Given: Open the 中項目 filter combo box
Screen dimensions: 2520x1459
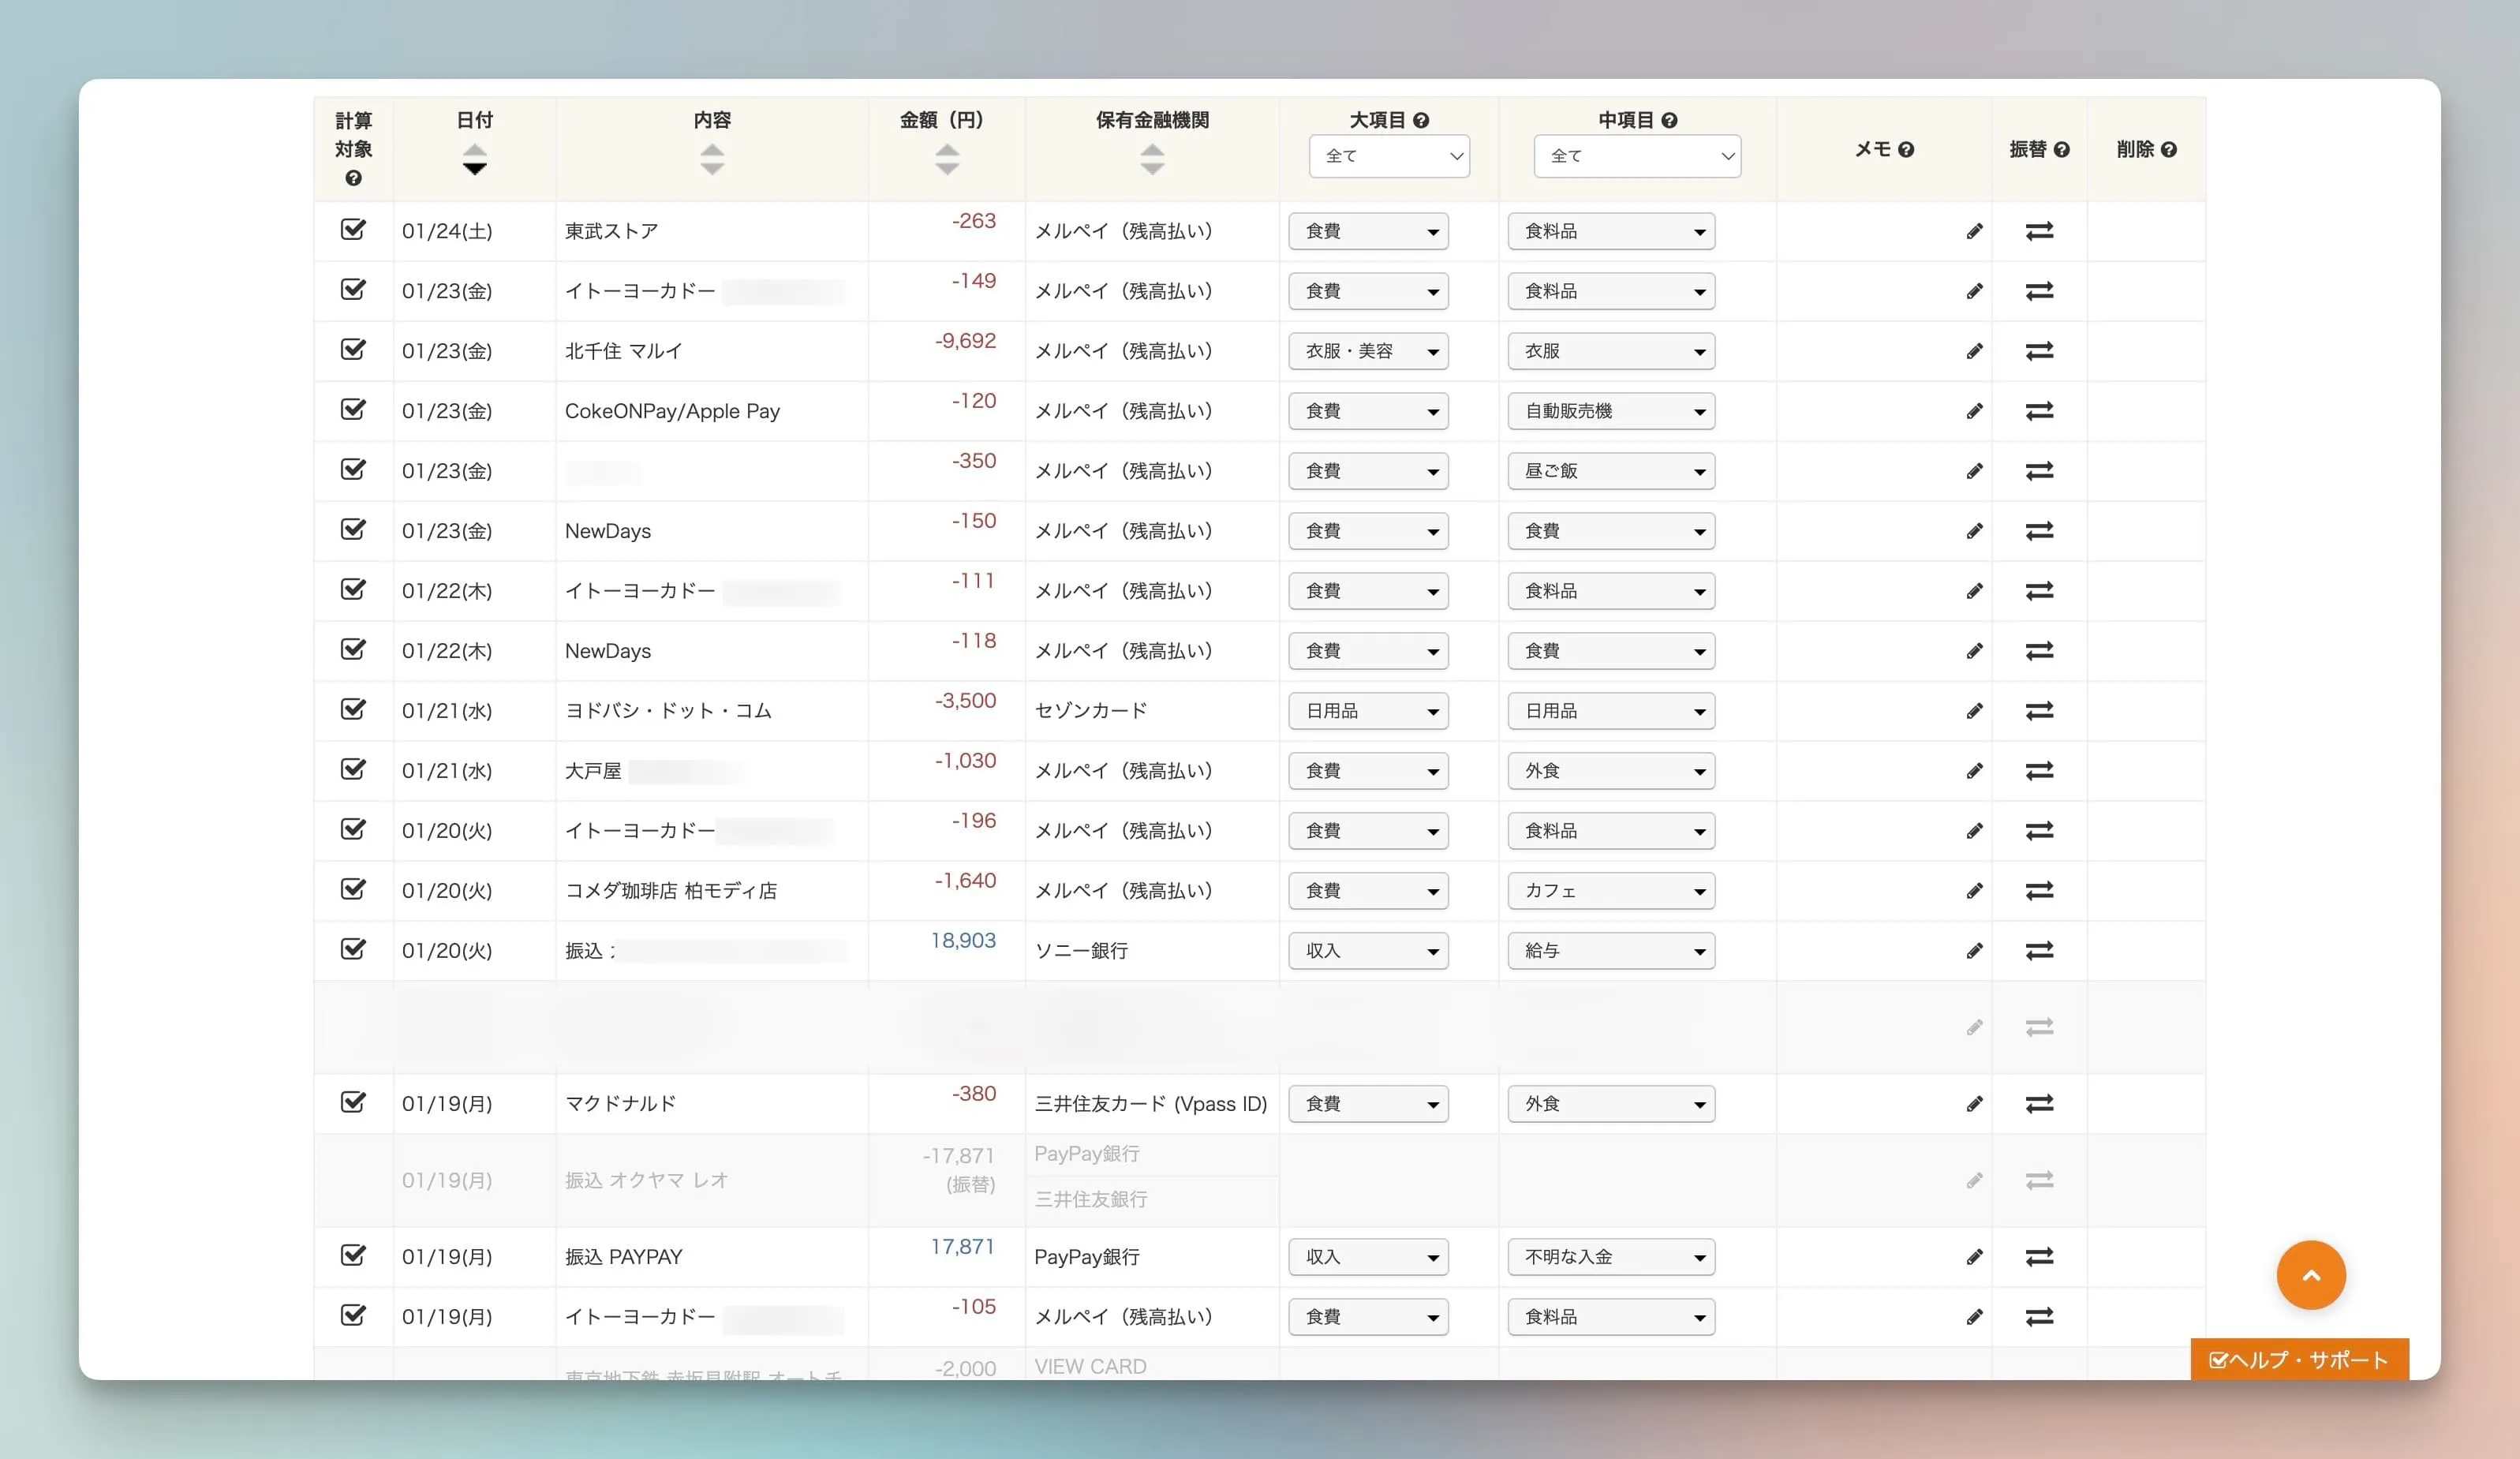Looking at the screenshot, I should point(1637,156).
